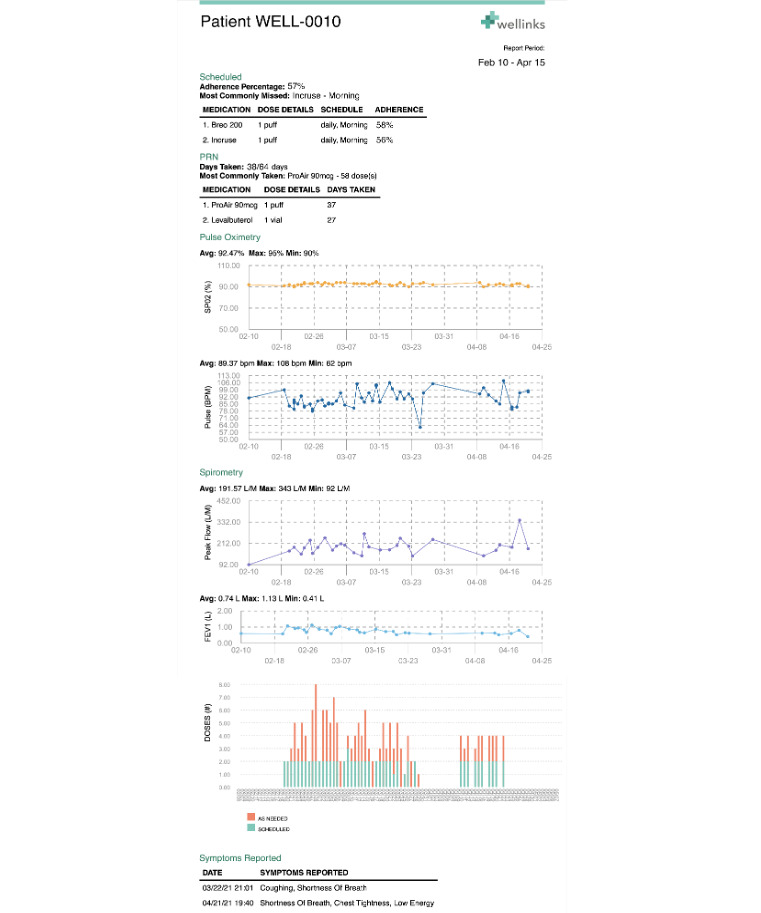Click the Wellinks green cross logo icon
The image size is (761, 913).
[x=489, y=21]
